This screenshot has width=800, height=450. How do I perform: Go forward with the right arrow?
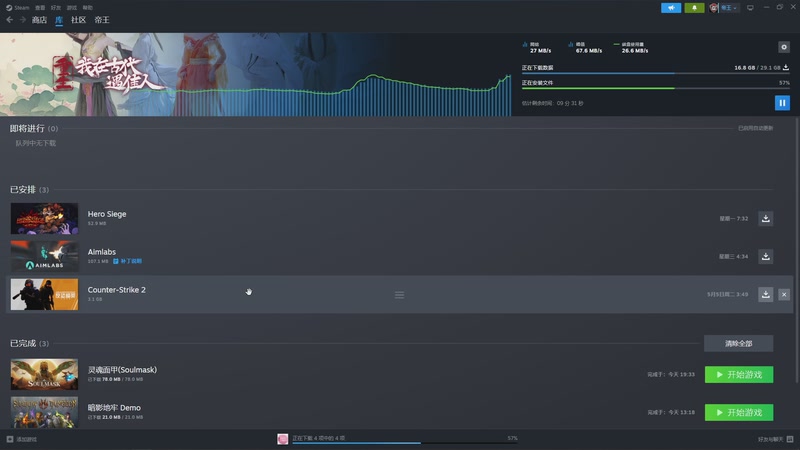coord(22,19)
